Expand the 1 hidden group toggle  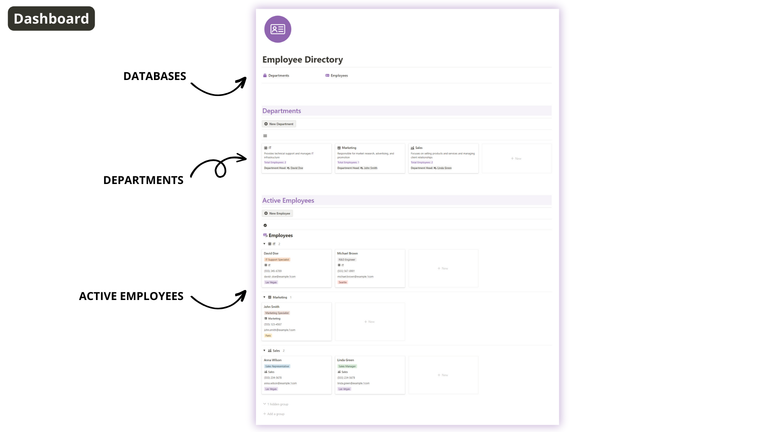coord(276,404)
